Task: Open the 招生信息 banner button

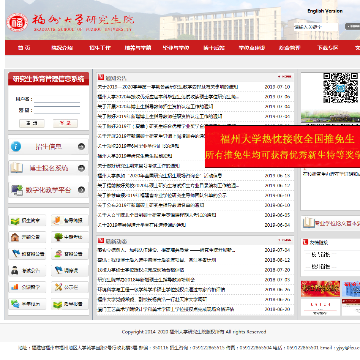Action: [x=48, y=146]
